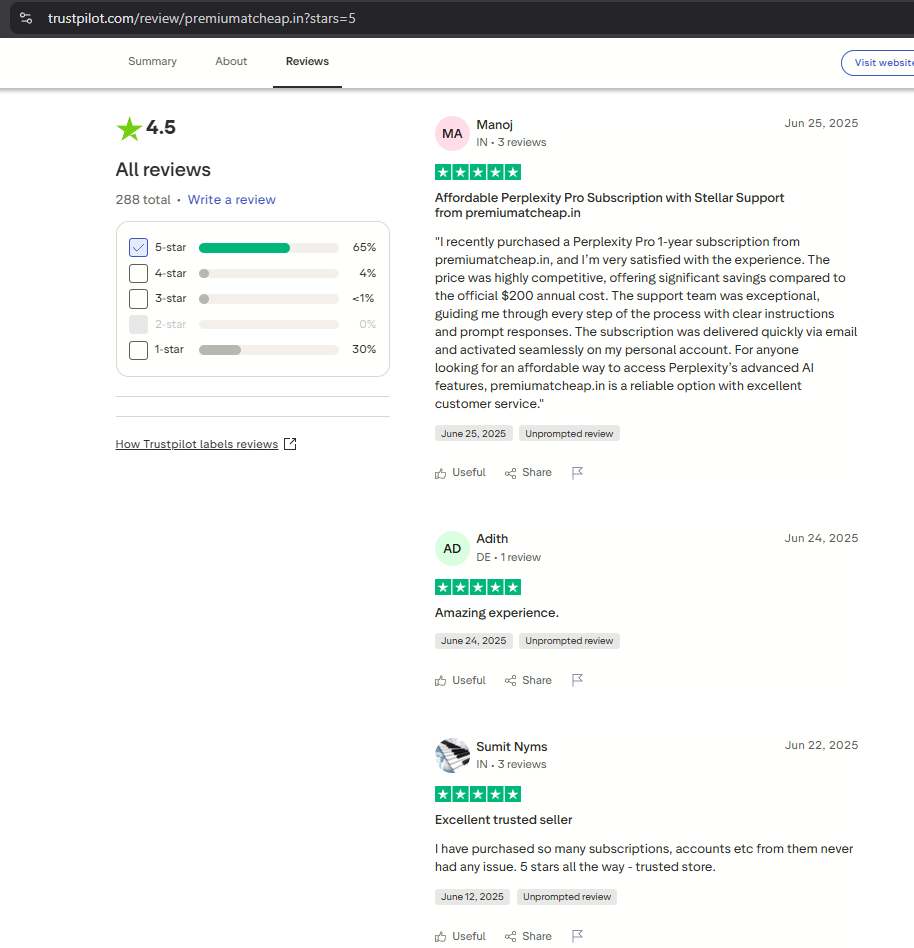The image size is (914, 948).
Task: Uncheck the 5-star filter checkbox
Action: point(138,247)
